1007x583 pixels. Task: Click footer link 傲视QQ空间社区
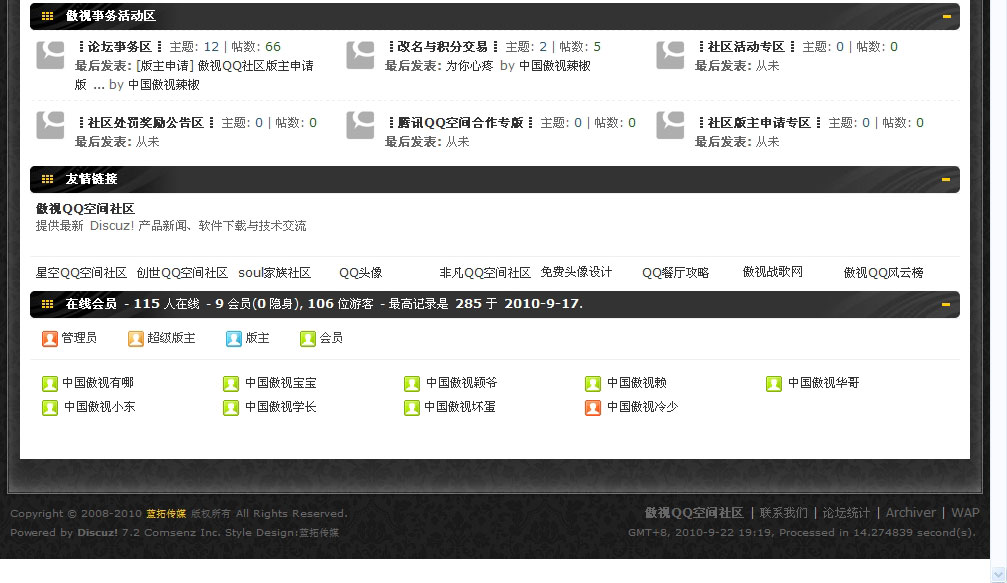(x=694, y=513)
